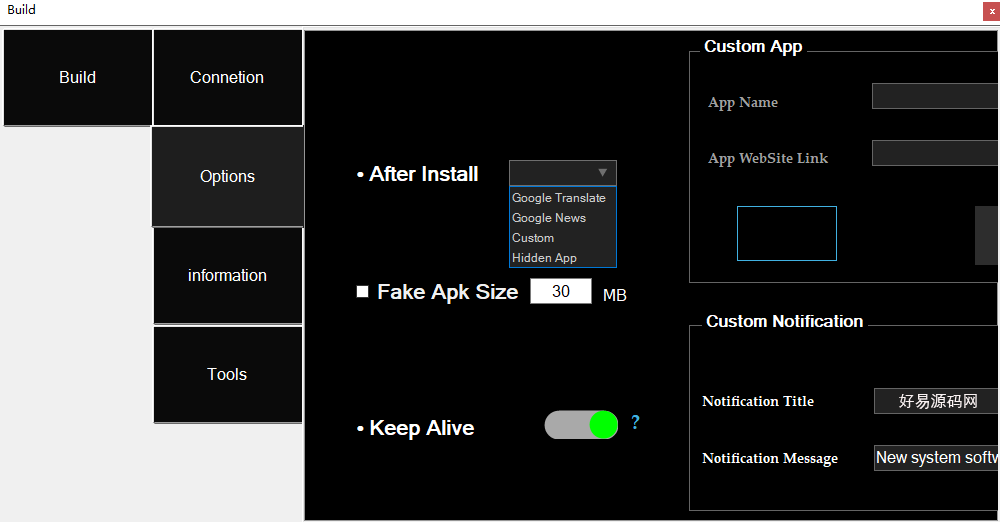Edit the Notification Message text box
This screenshot has width=1000, height=522.
click(936, 458)
